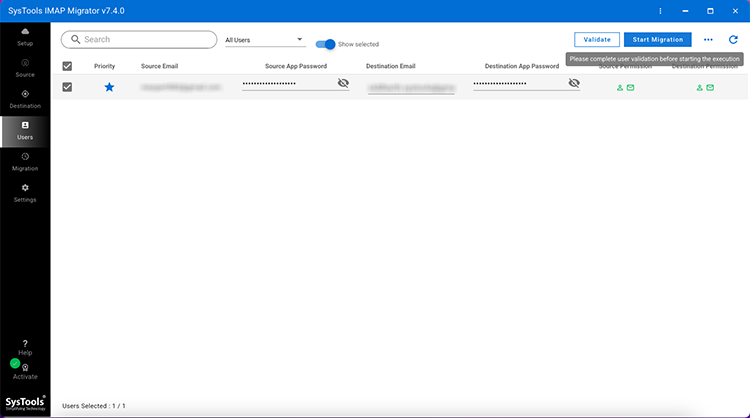
Task: Click the destination email field
Action: point(411,88)
